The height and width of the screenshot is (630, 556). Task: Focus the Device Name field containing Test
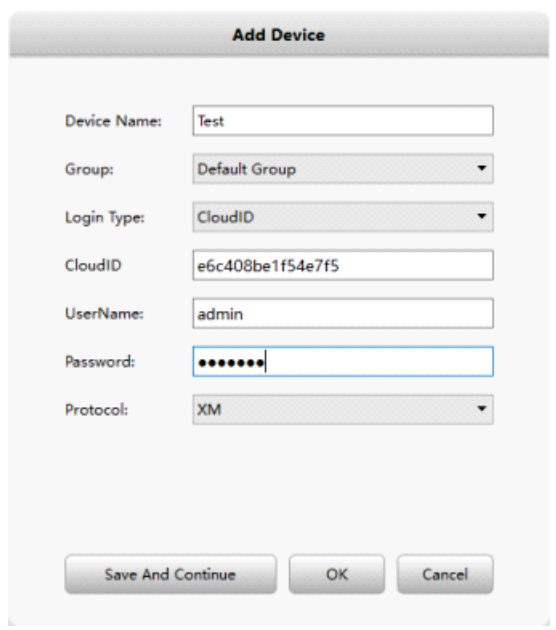[x=343, y=121]
